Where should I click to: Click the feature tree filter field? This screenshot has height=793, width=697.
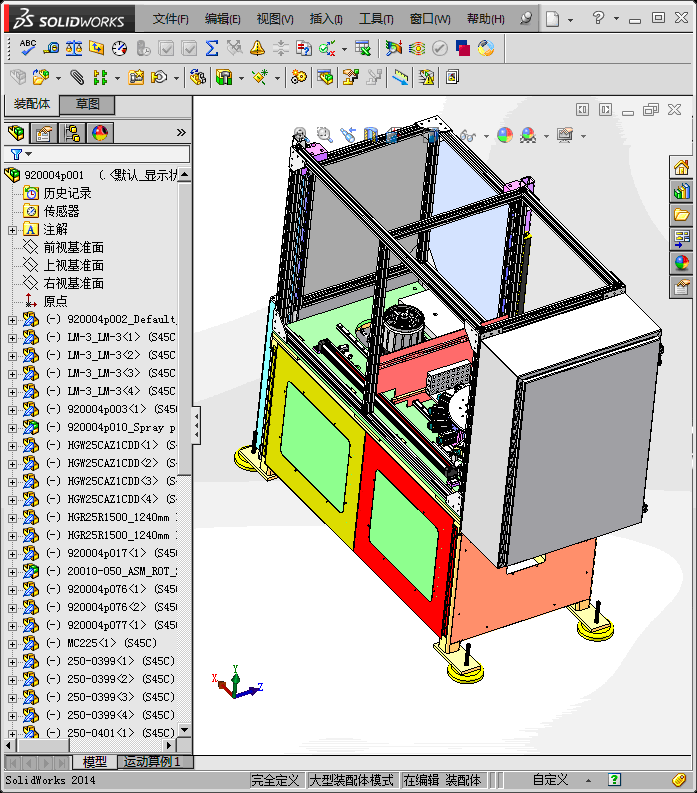(97, 154)
